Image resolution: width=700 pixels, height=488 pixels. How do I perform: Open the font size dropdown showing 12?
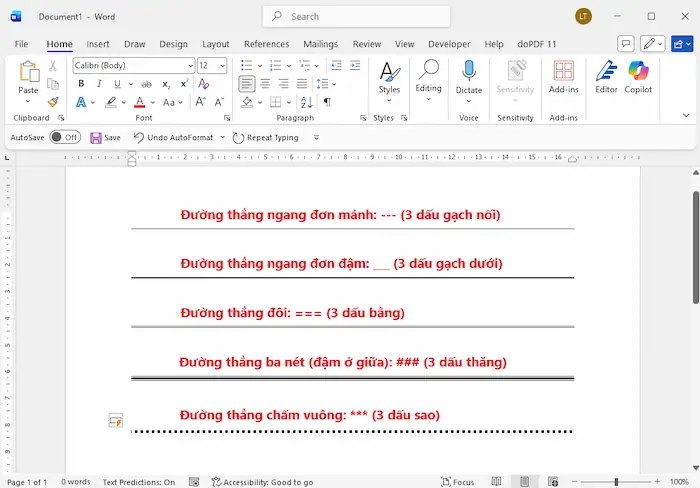(x=222, y=66)
